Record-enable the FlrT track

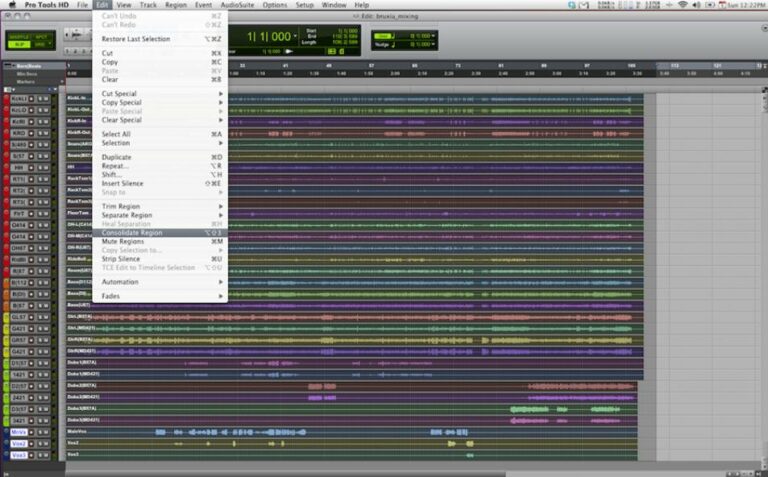31,214
